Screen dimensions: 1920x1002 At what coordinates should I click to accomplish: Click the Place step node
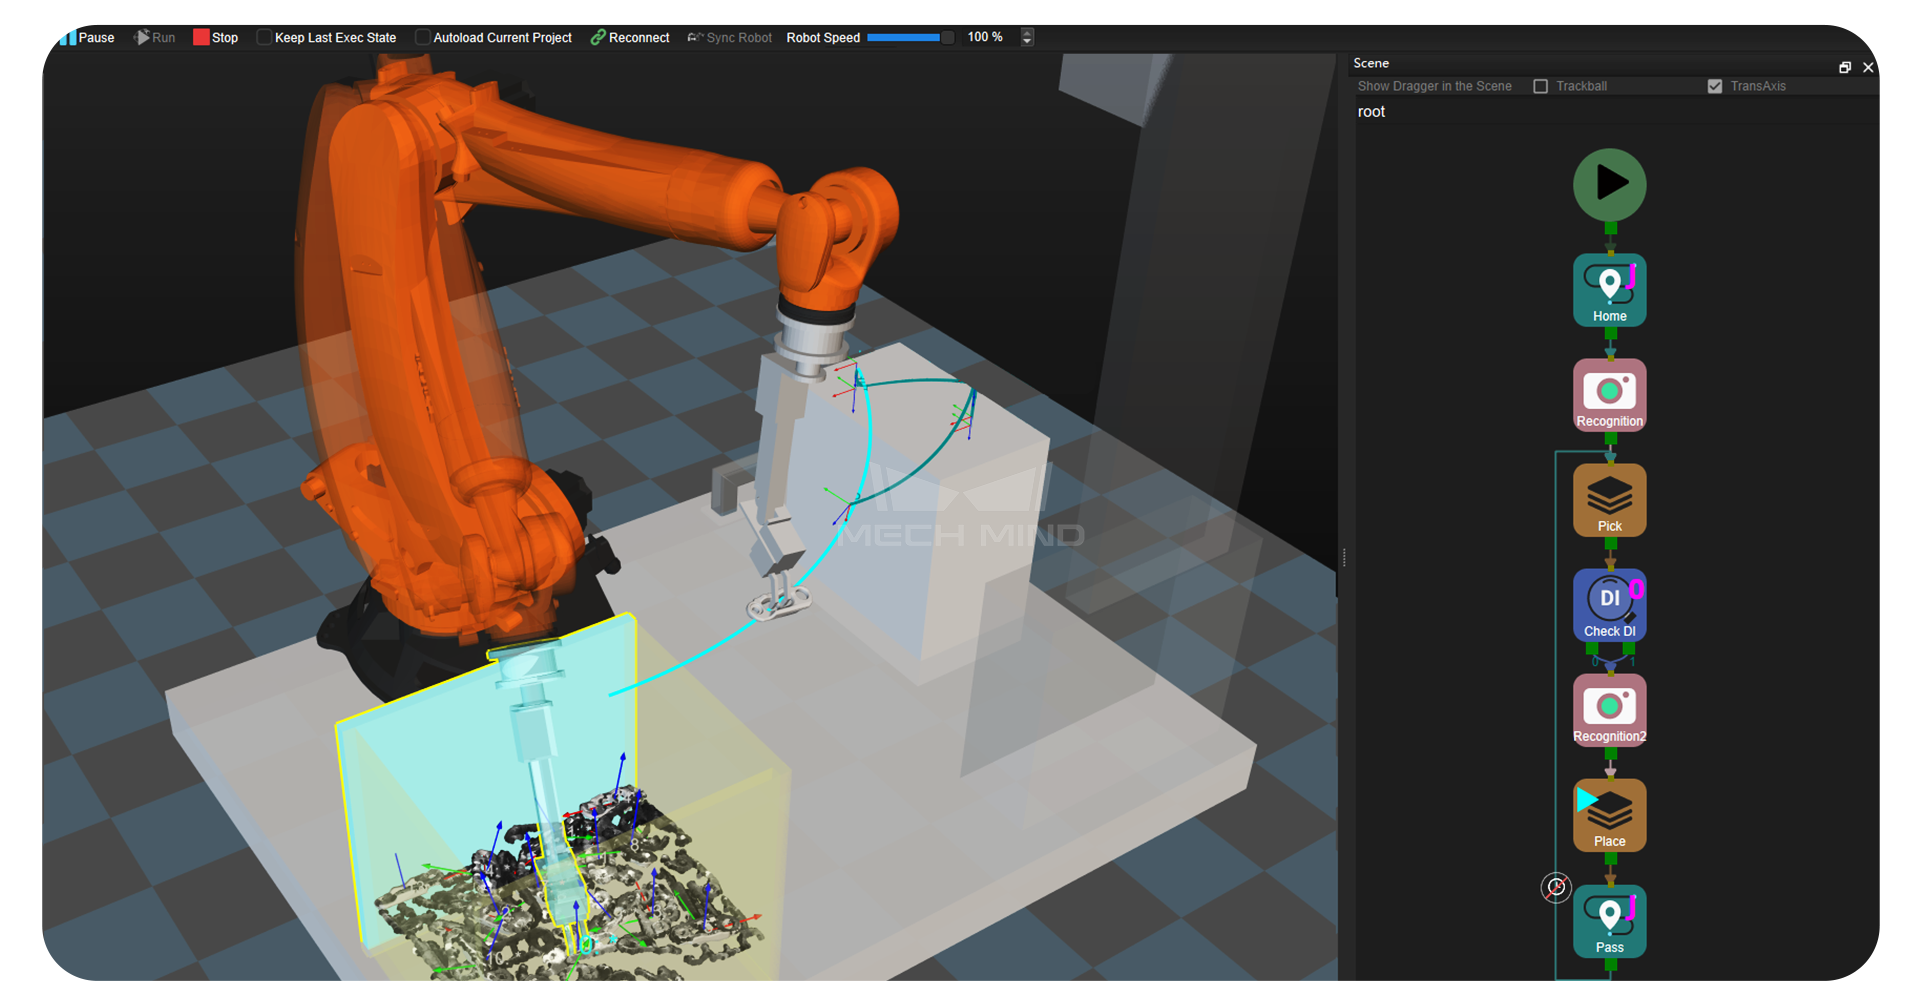click(1609, 814)
